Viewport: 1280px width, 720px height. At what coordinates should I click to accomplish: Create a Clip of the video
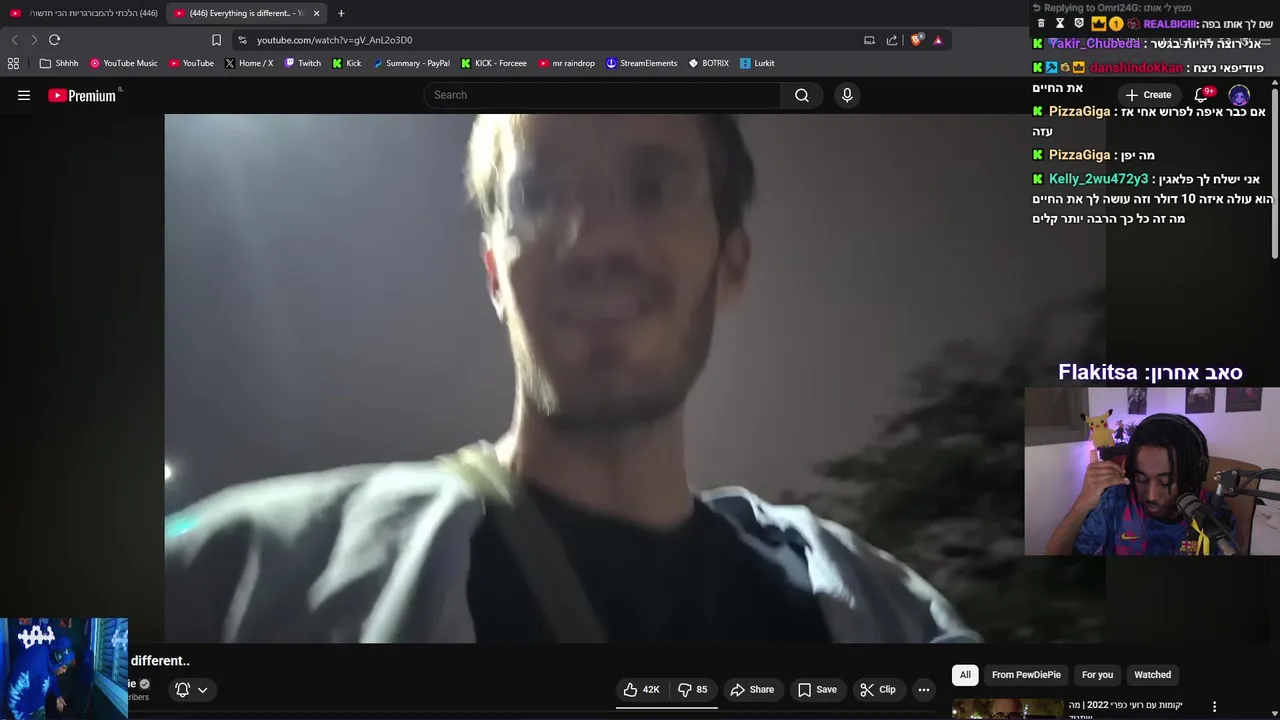[x=877, y=689]
